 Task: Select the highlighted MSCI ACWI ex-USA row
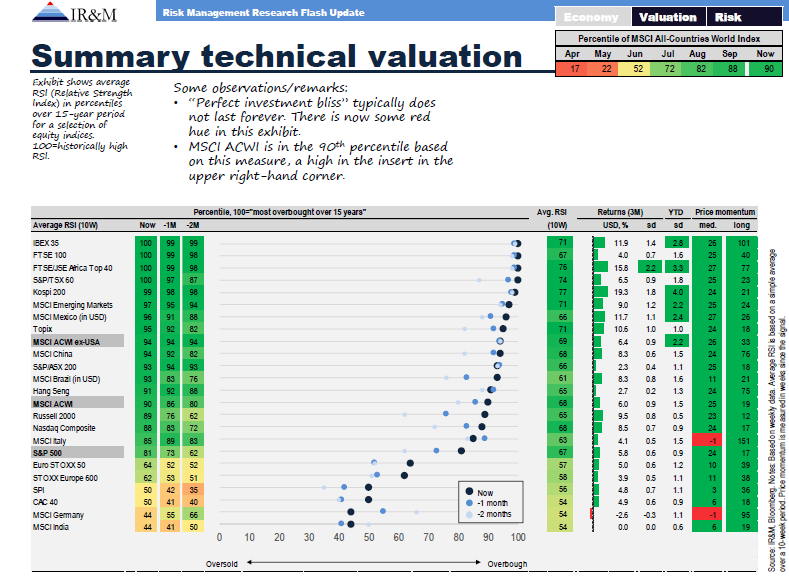click(77, 342)
